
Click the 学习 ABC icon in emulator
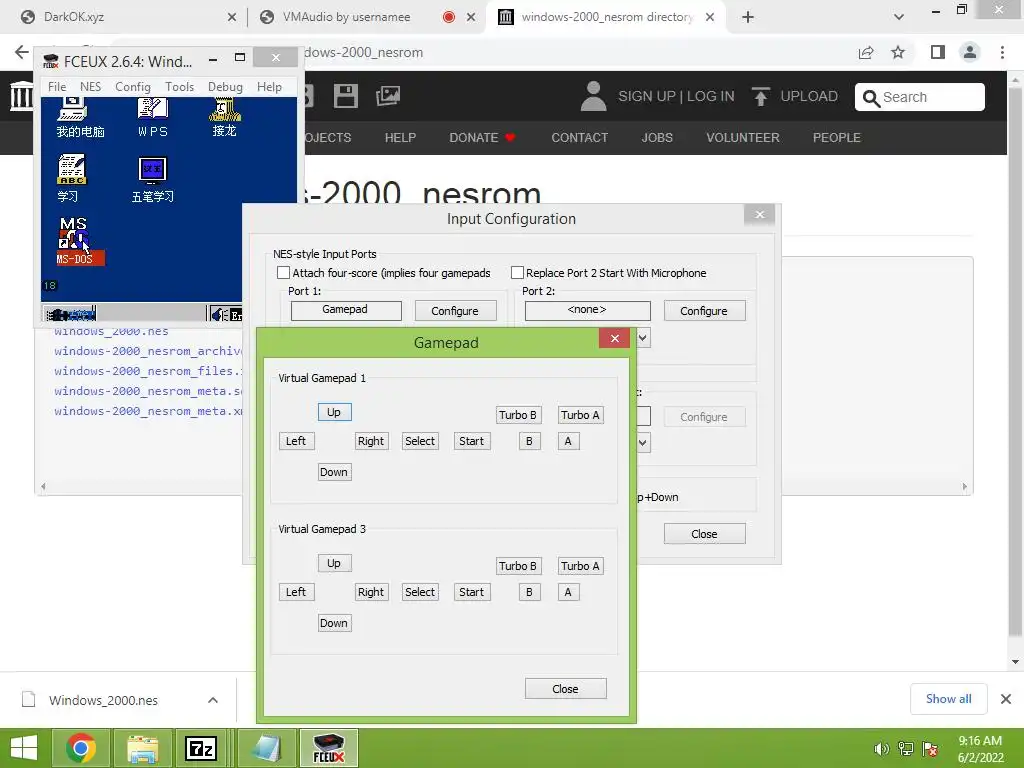pos(71,178)
